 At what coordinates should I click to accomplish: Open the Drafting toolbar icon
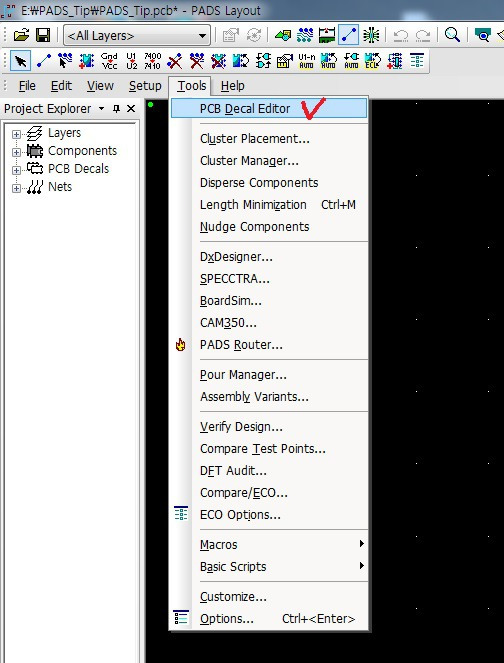coord(283,35)
